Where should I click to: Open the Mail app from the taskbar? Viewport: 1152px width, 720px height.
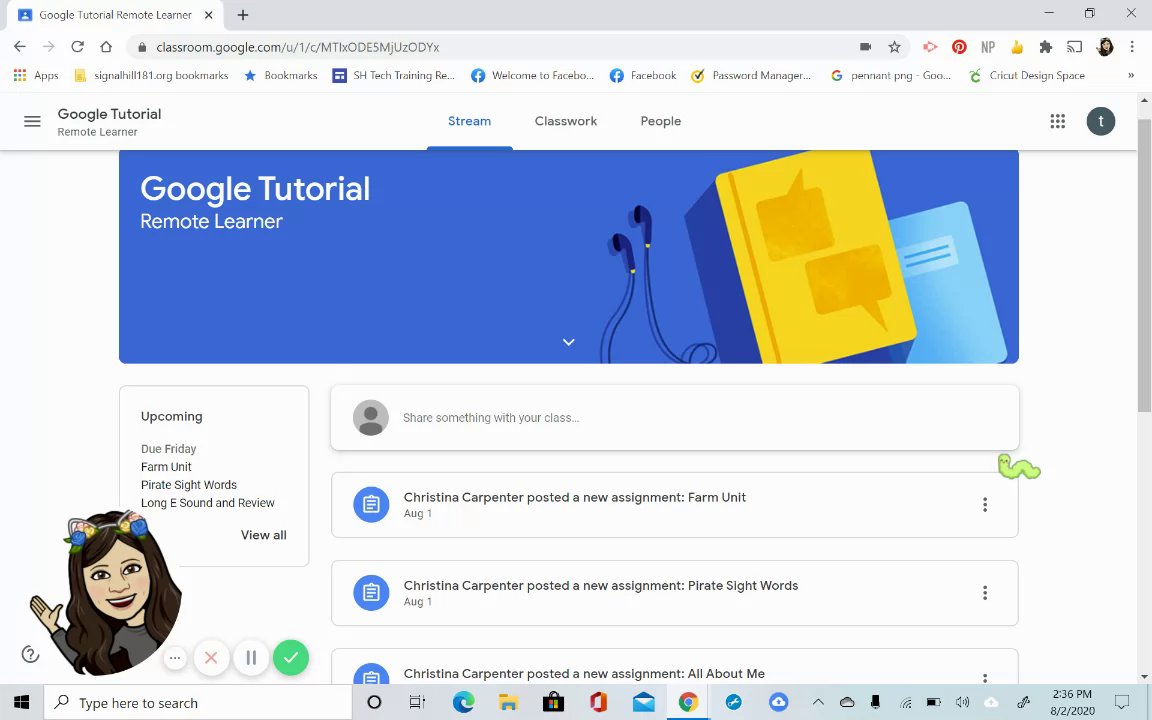tap(644, 702)
